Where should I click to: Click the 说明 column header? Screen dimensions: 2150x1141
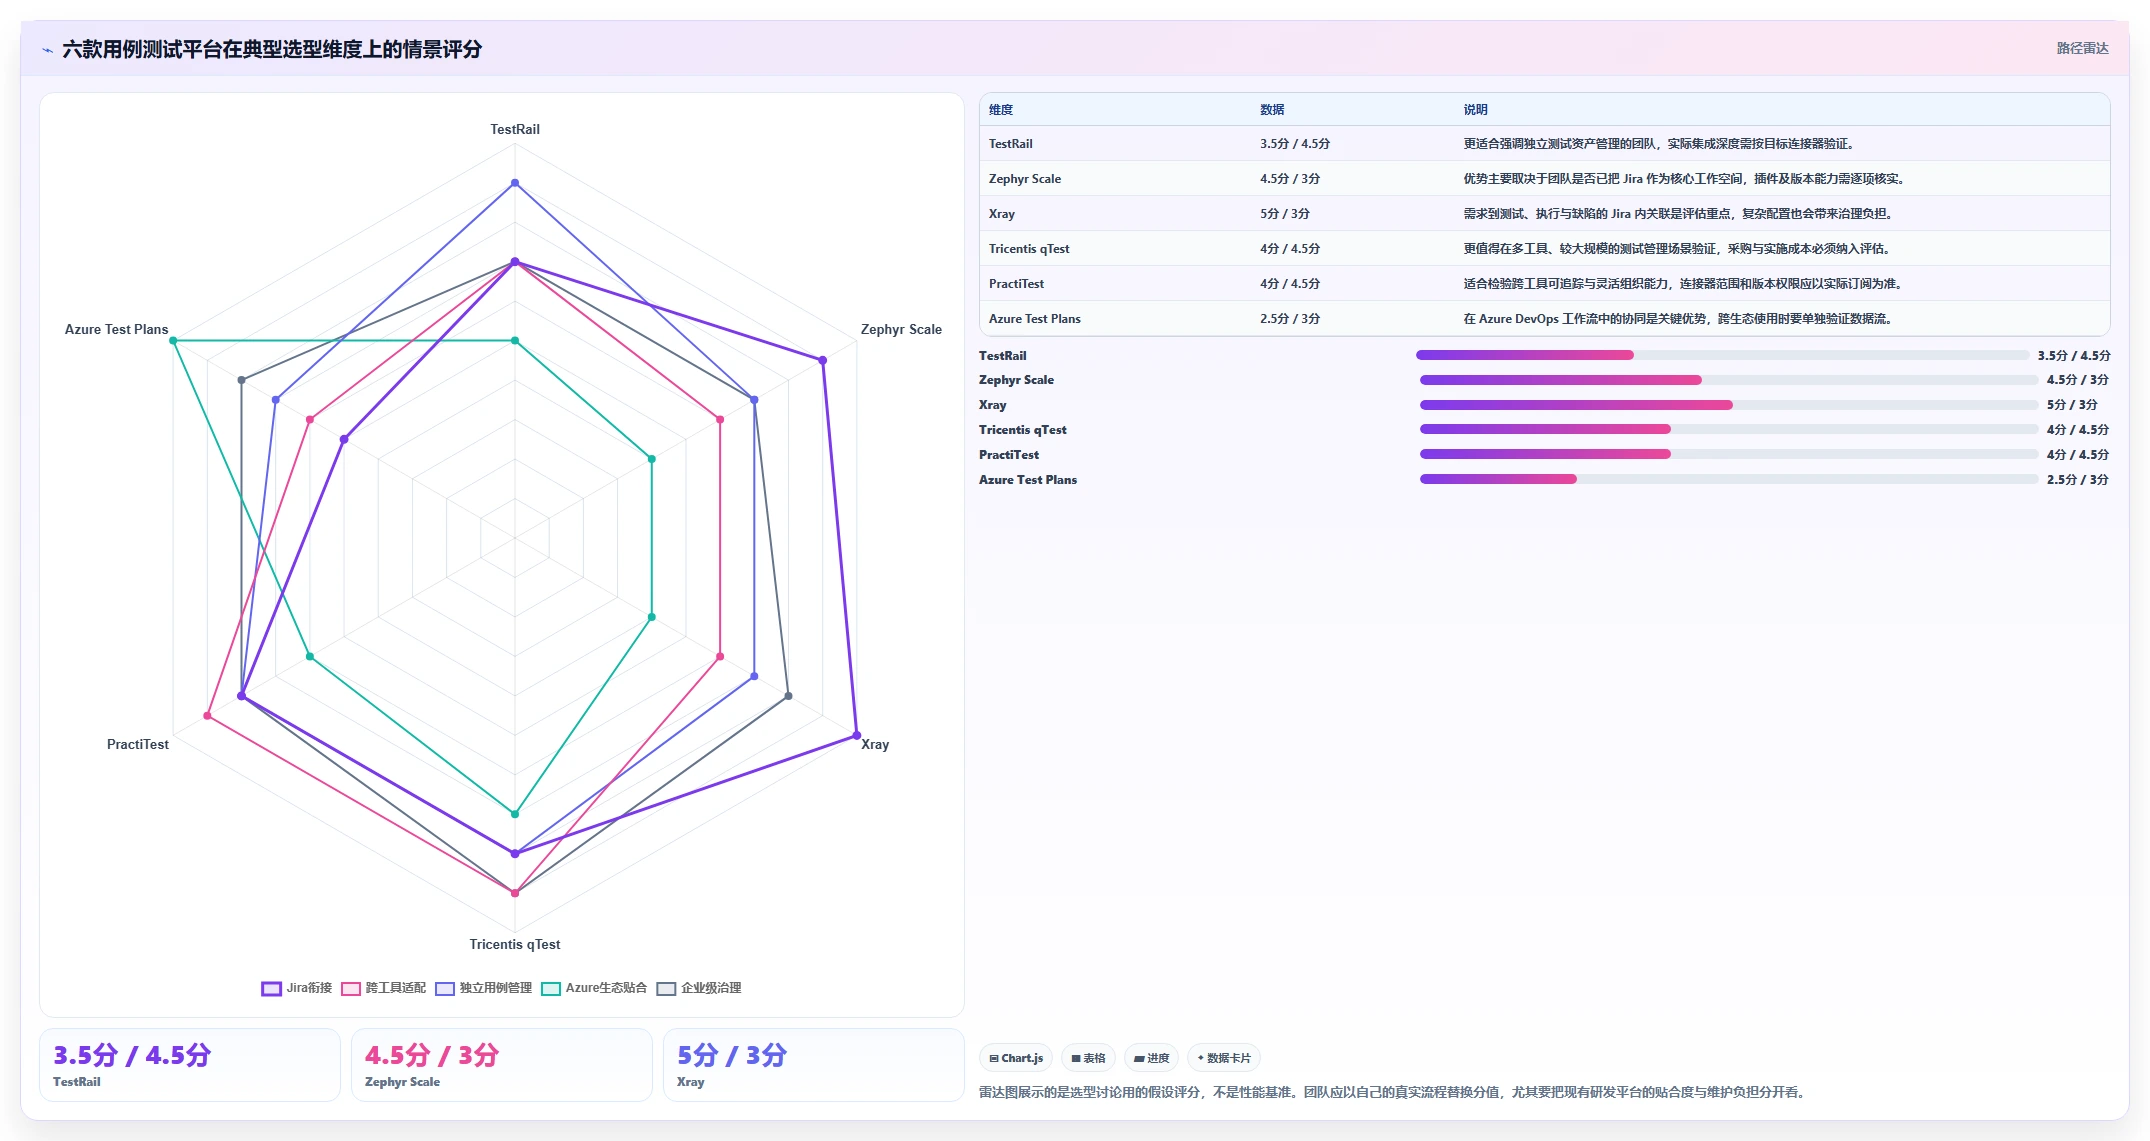[1475, 110]
